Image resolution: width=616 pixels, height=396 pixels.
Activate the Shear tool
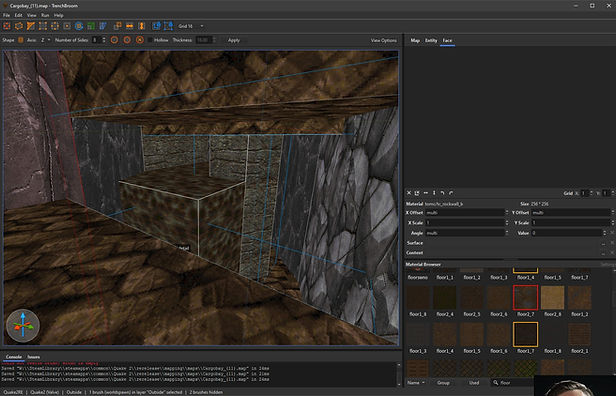click(x=103, y=26)
